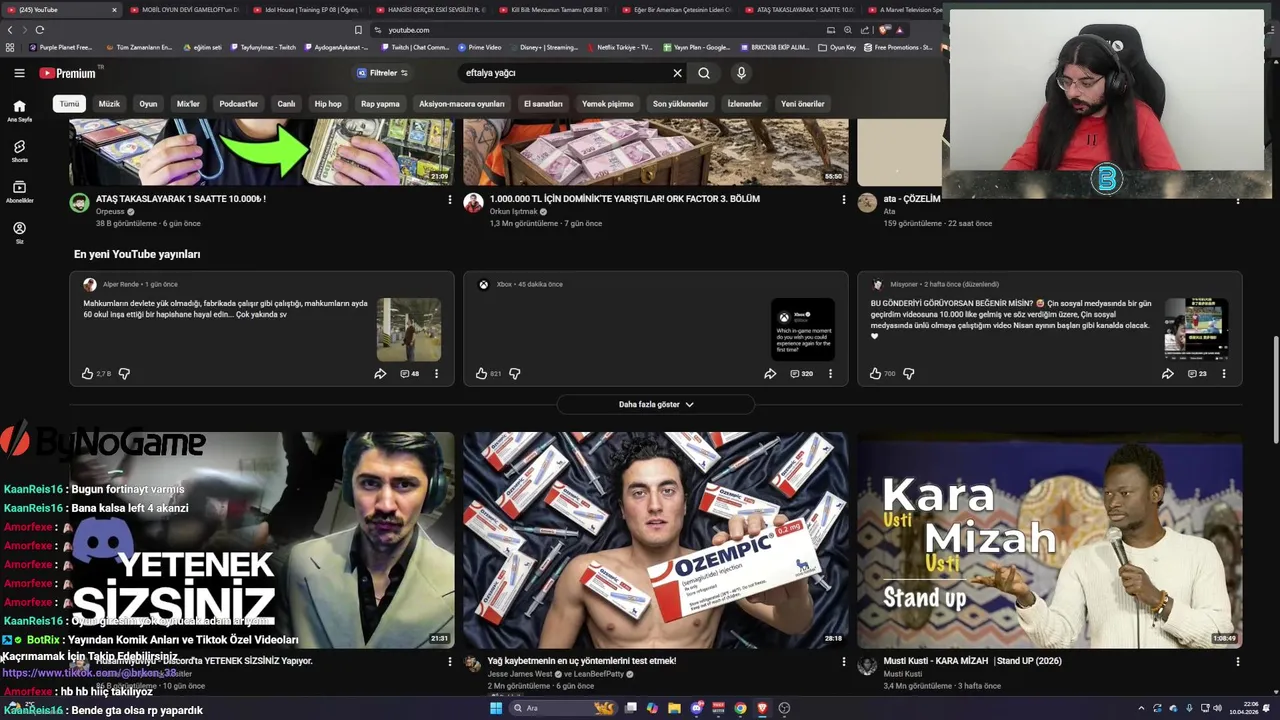The height and width of the screenshot is (720, 1280).
Task: Open Musti Kusti channel name link
Action: point(903,674)
